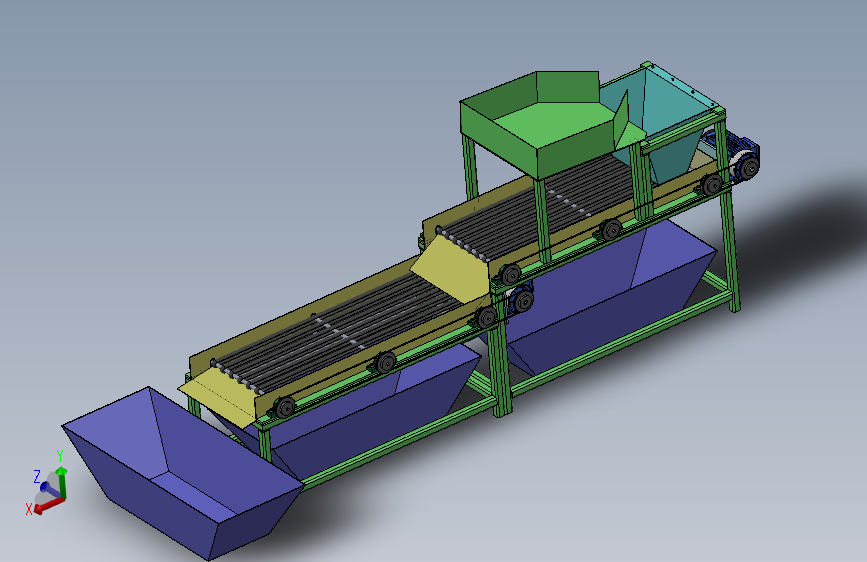Select the yellow discharge chute at the lower conveyor end
Screen dimensions: 867x562
click(x=220, y=397)
